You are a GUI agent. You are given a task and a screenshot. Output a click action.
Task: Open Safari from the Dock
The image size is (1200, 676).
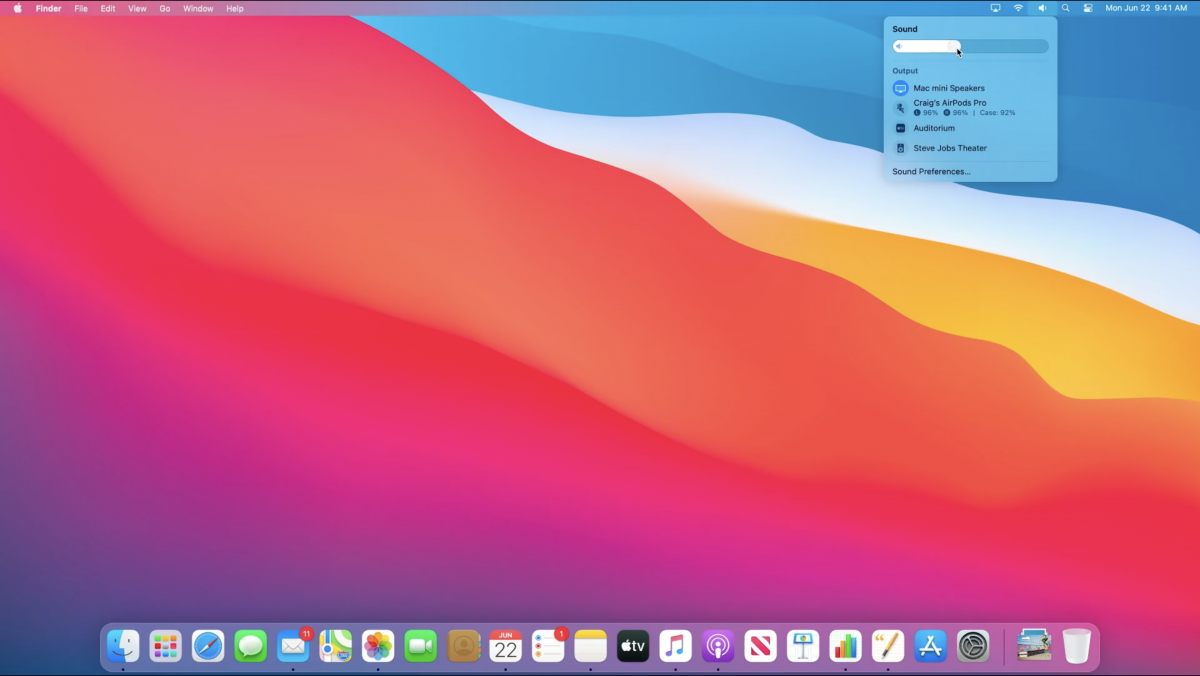click(x=207, y=646)
